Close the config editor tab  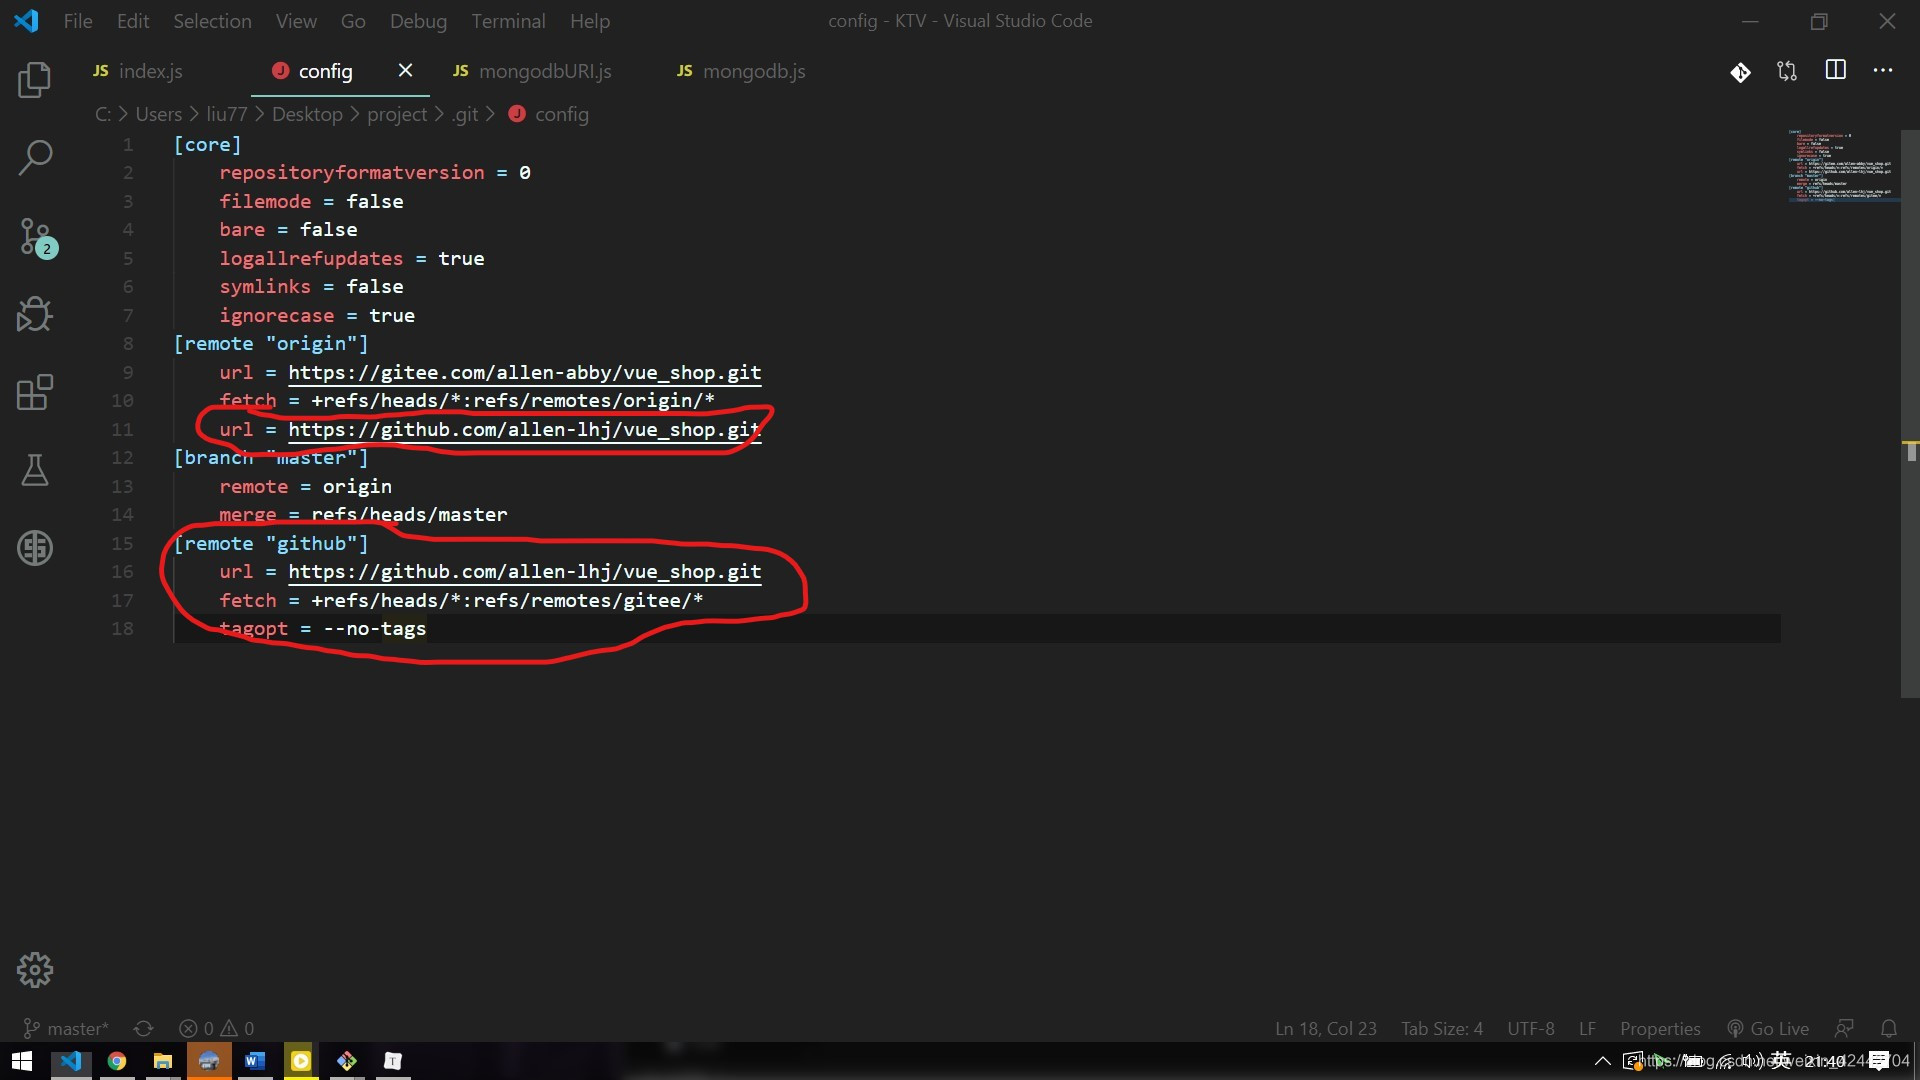click(405, 70)
